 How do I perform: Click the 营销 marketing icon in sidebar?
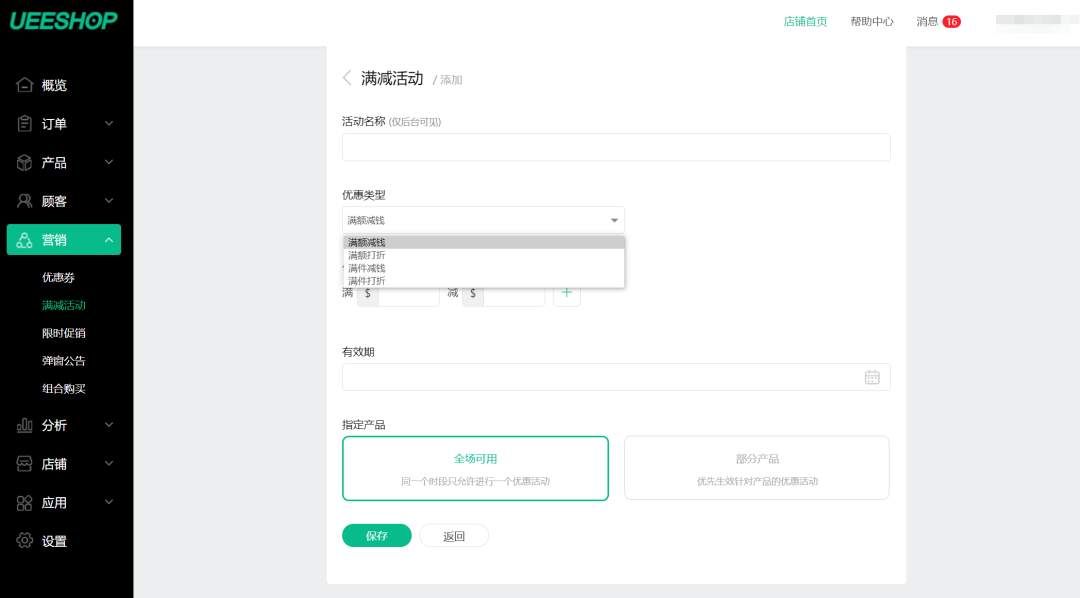pyautogui.click(x=25, y=239)
